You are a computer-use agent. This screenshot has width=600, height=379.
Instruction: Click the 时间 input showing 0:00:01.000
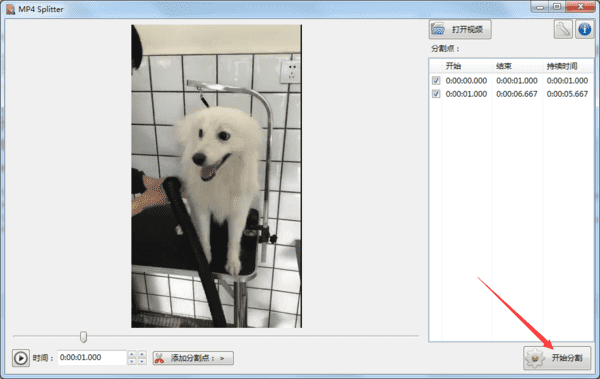coord(92,358)
